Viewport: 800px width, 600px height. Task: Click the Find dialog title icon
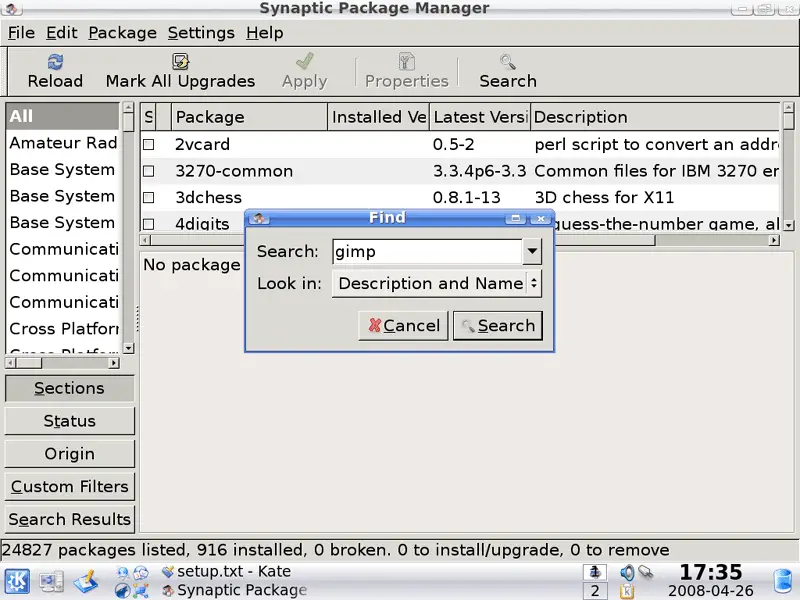pos(259,218)
